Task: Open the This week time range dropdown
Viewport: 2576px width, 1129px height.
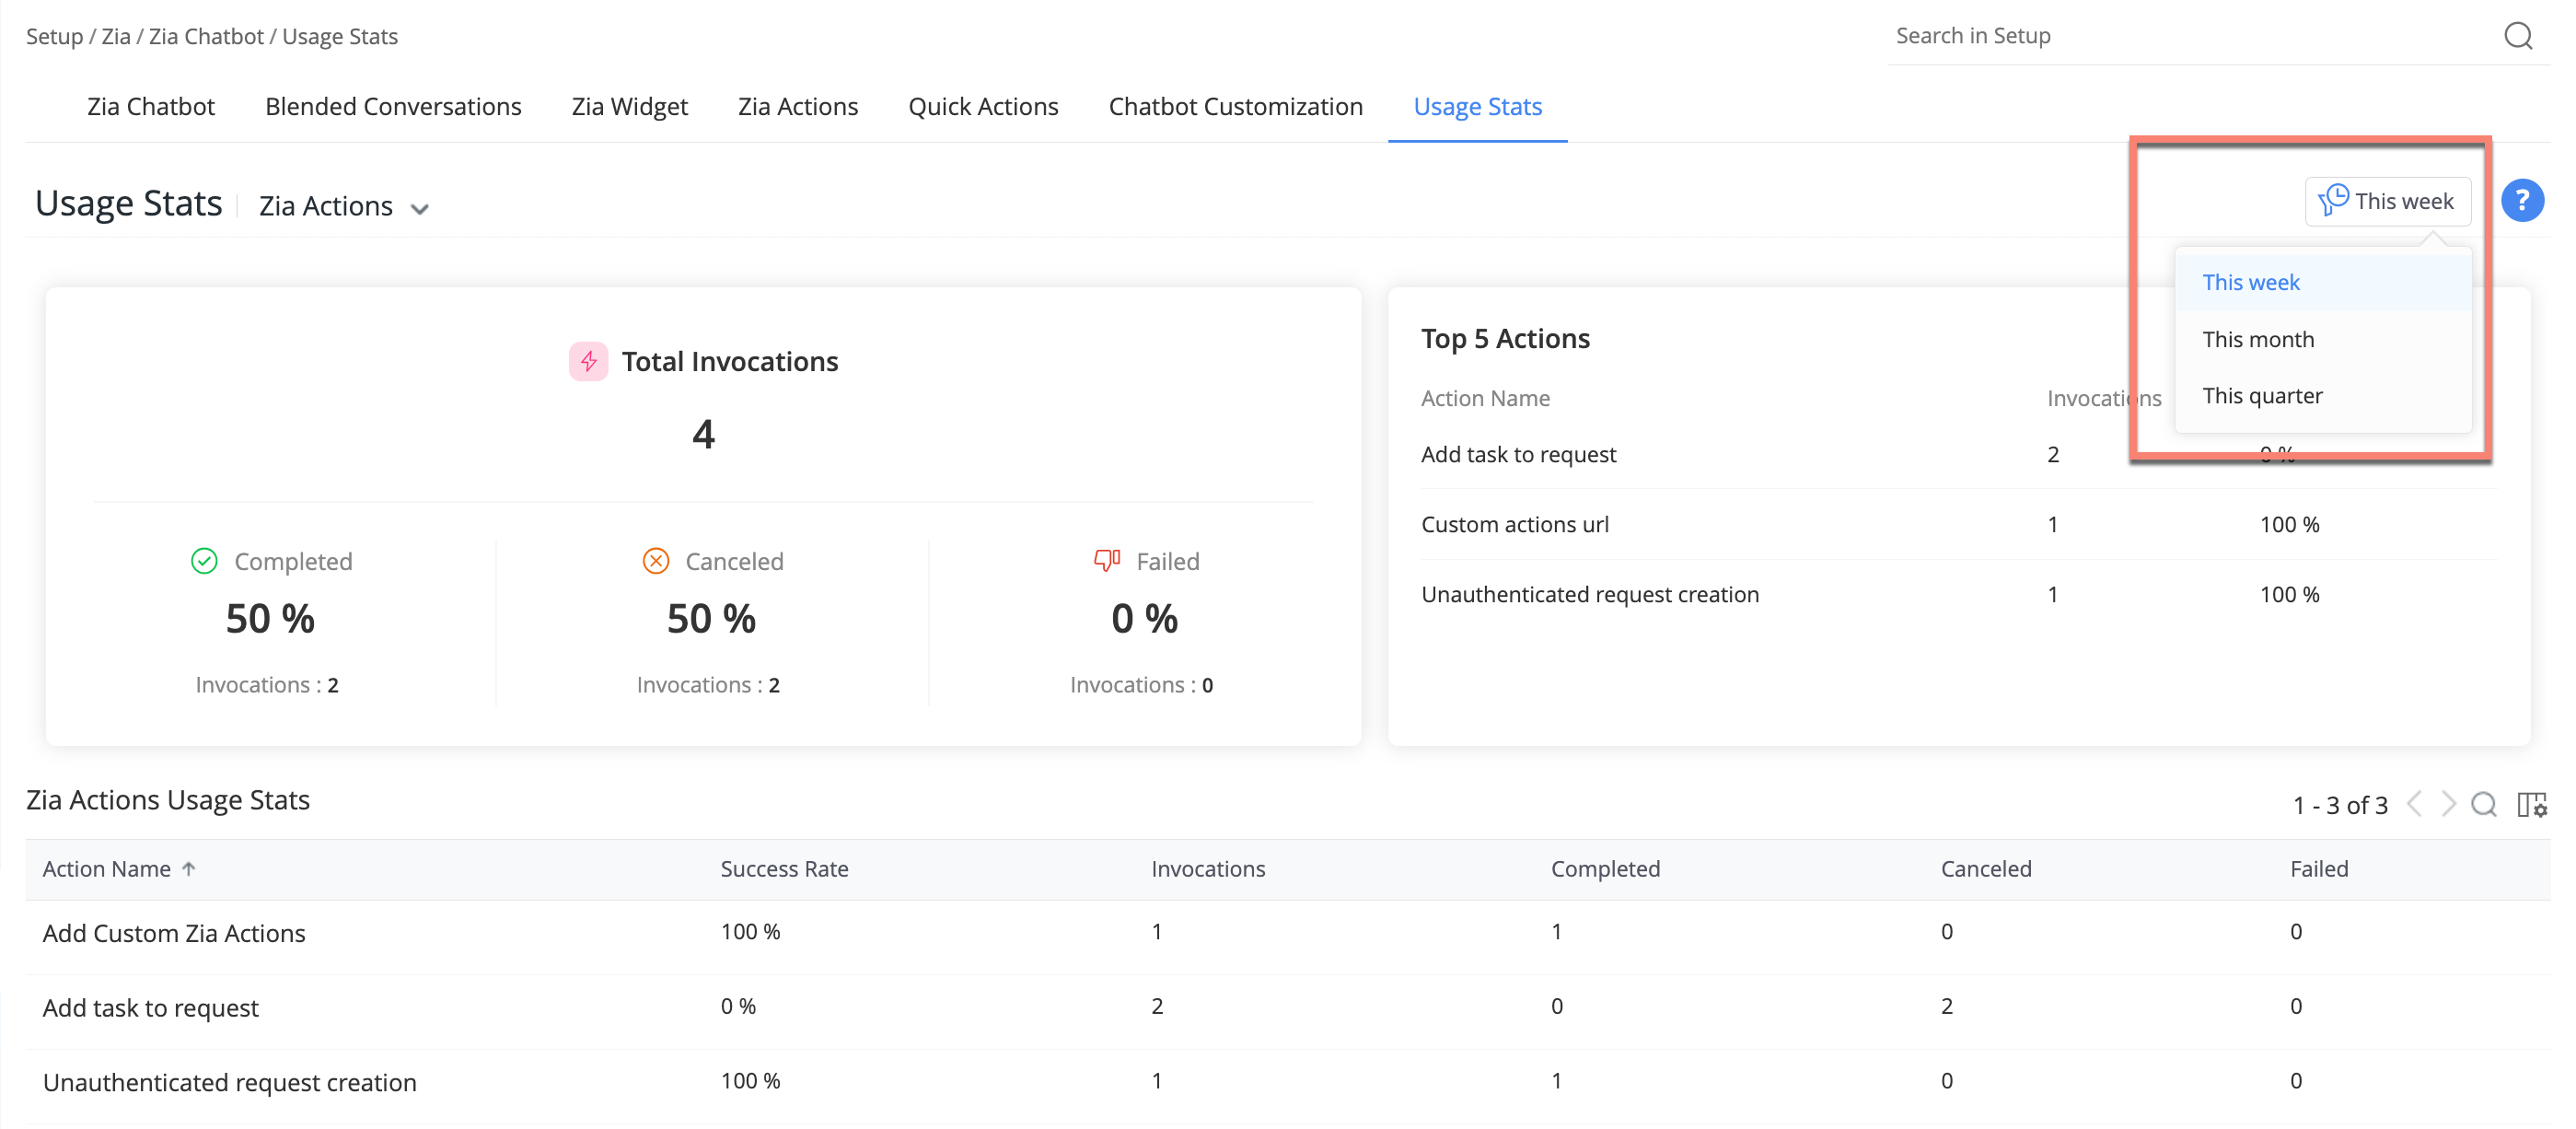Action: point(2387,201)
